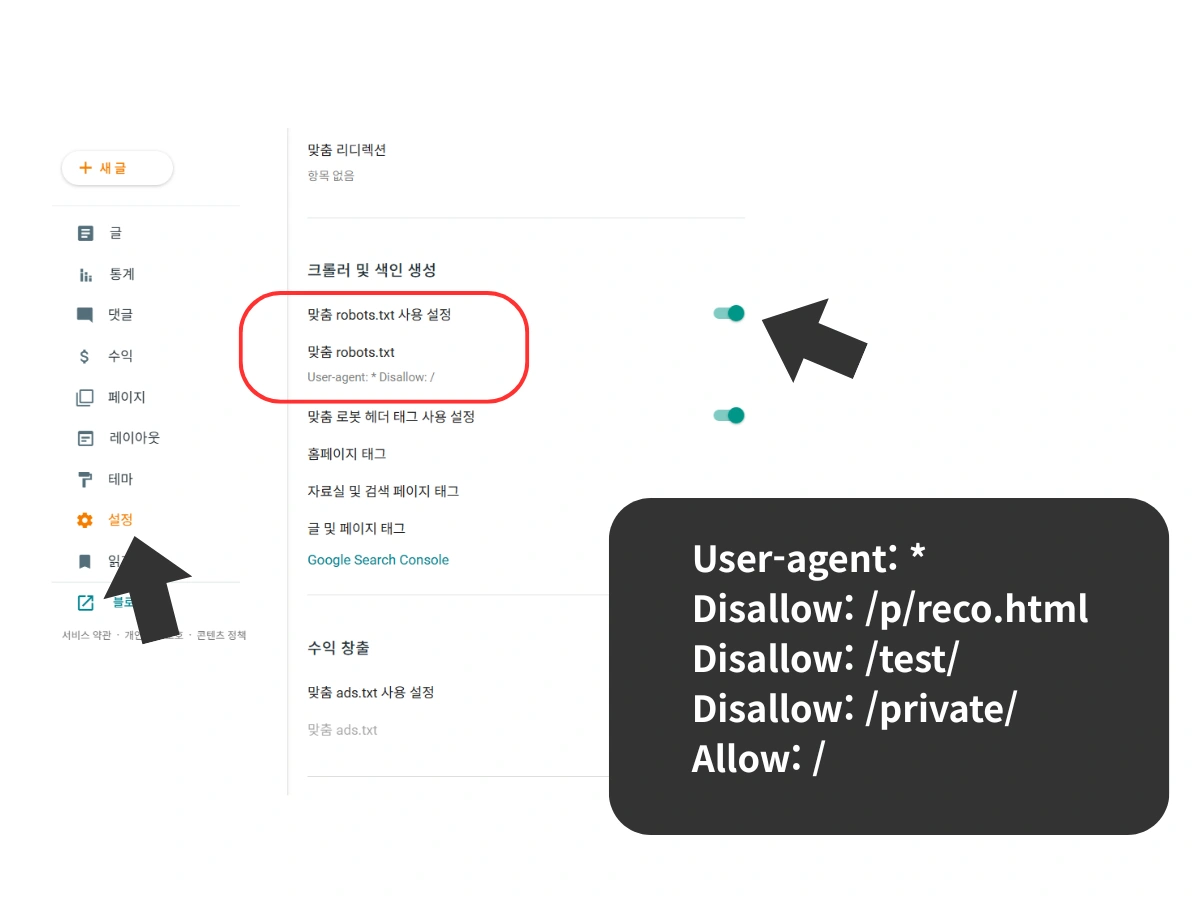Screen dimensions: 1200x900
Task: Click the 테마 paint roller icon
Action: coord(85,478)
